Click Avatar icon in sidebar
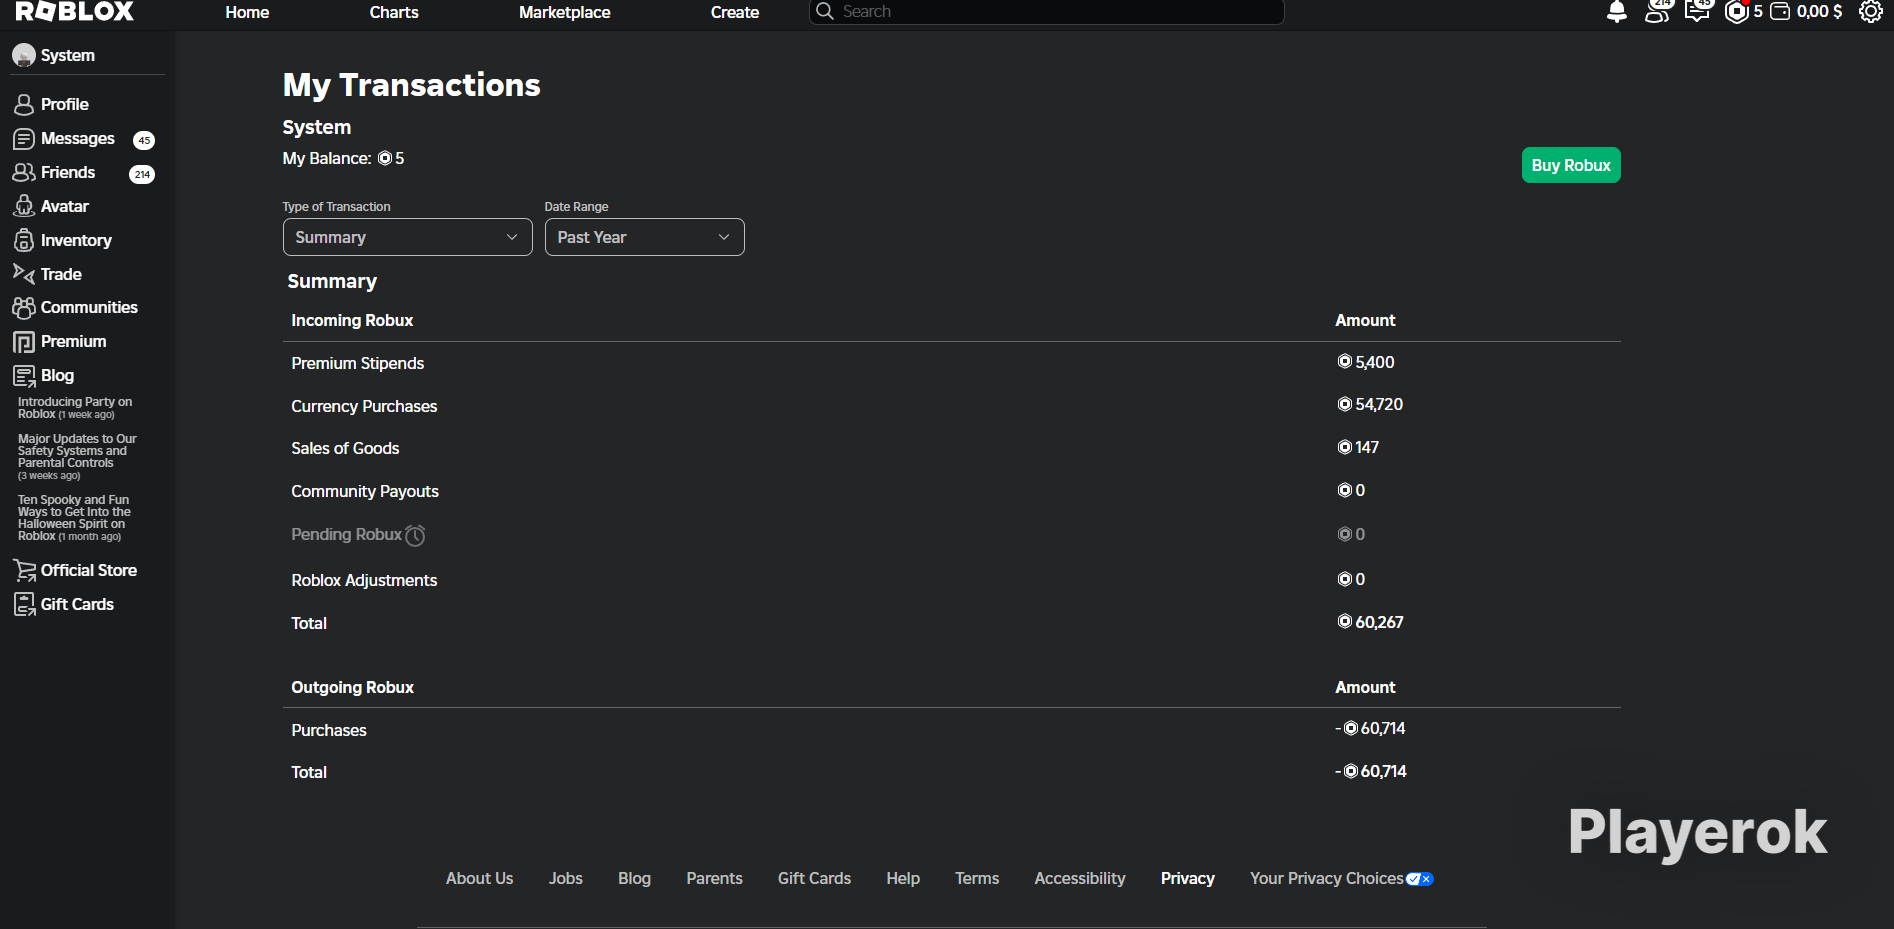The width and height of the screenshot is (1894, 929). point(24,206)
